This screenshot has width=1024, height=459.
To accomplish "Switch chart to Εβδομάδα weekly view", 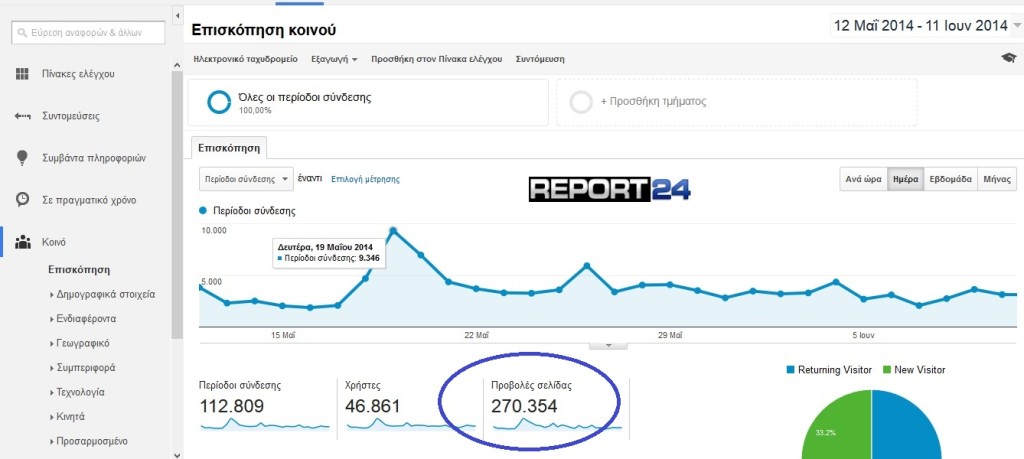I will [x=950, y=179].
